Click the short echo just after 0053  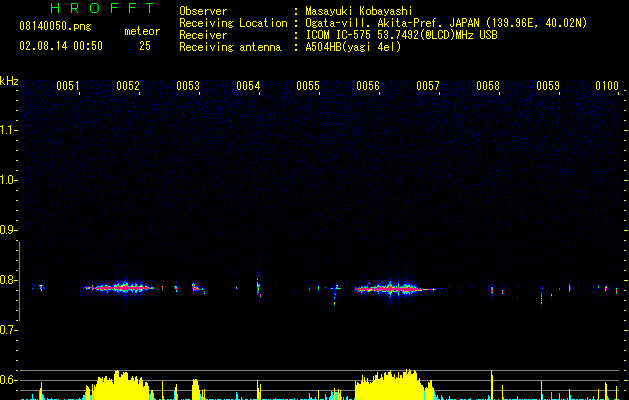tap(197, 287)
